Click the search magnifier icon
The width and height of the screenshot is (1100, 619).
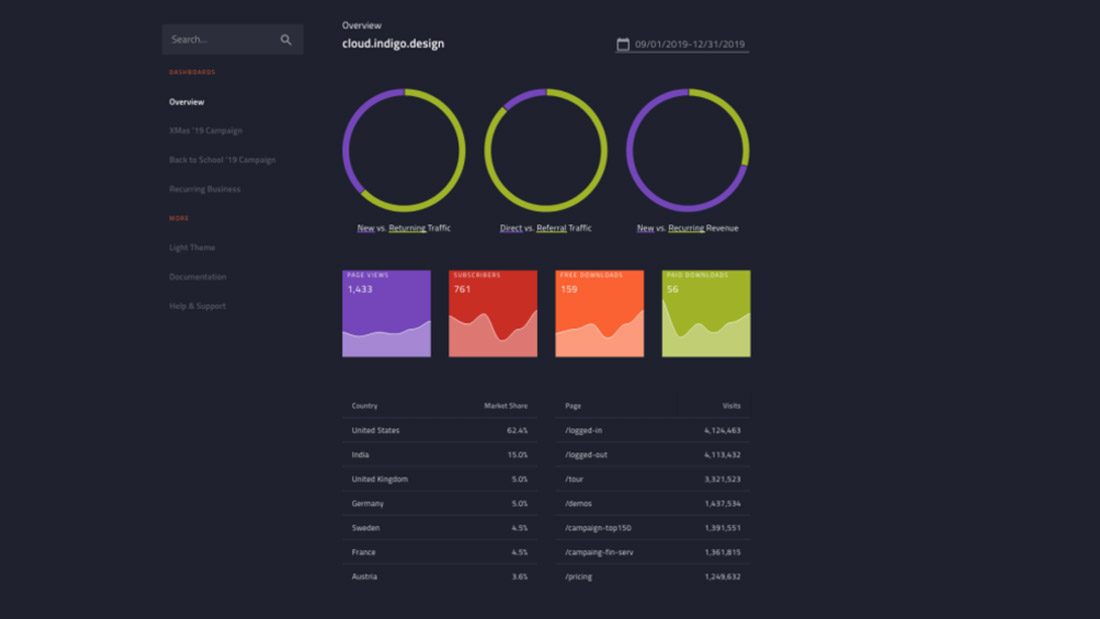pos(287,39)
